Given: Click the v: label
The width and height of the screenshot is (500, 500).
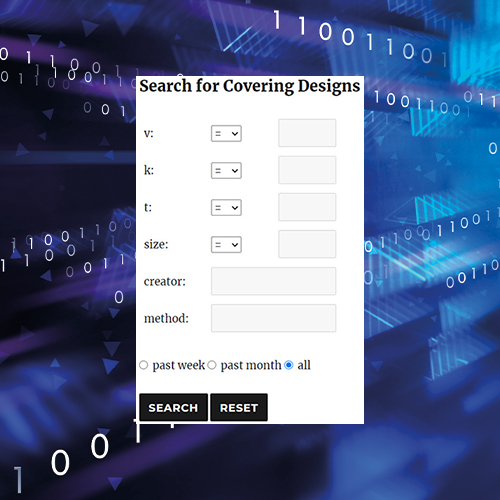Looking at the screenshot, I should pos(148,133).
